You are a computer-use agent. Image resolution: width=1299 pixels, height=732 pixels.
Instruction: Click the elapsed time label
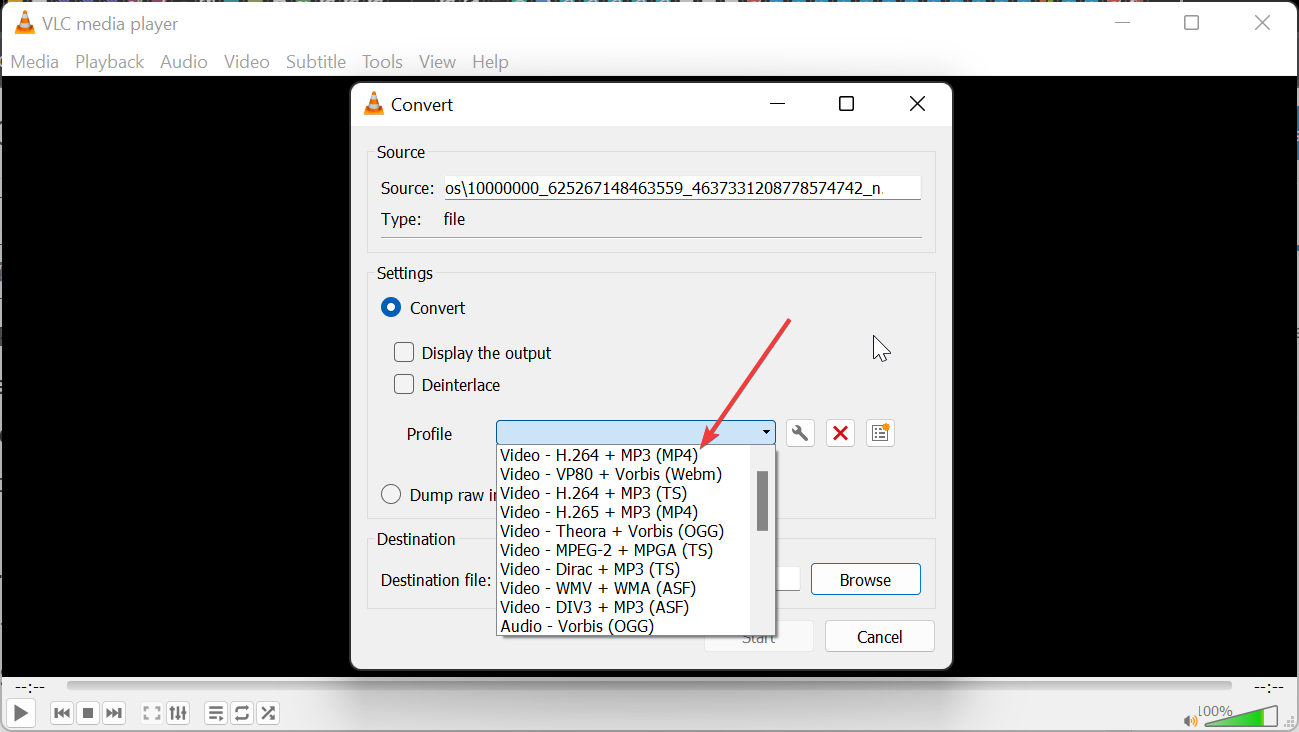[x=30, y=687]
